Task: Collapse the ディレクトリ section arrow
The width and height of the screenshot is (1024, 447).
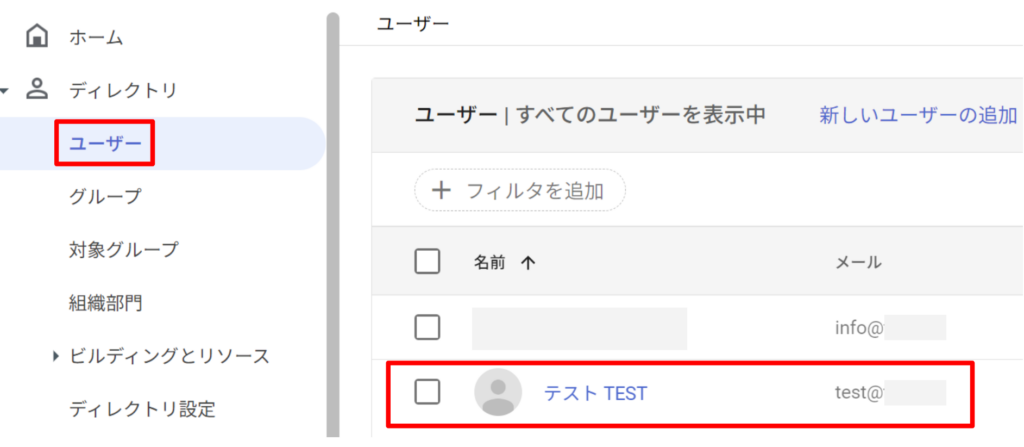Action: pyautogui.click(x=5, y=91)
